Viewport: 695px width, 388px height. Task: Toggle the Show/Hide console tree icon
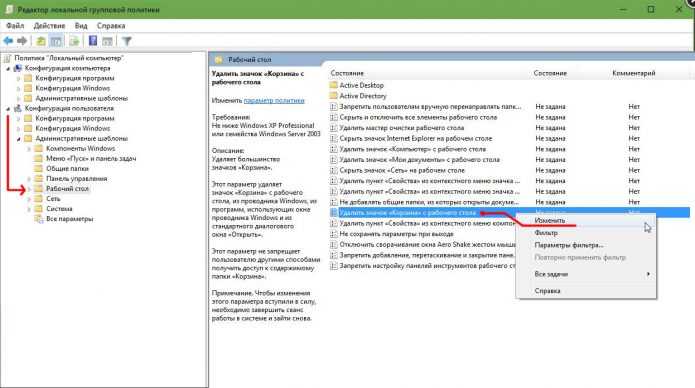[56, 41]
